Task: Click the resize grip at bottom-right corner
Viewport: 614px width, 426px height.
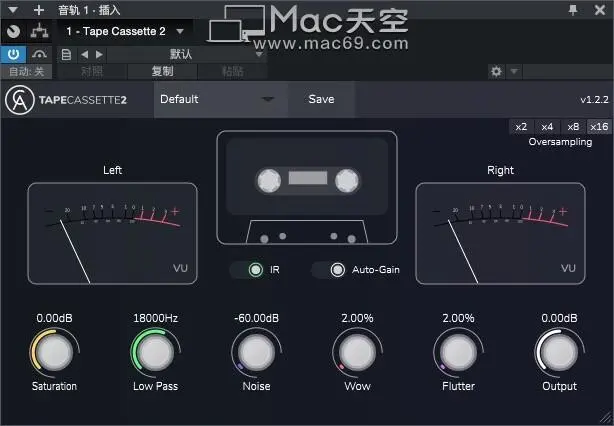Action: coord(605,417)
